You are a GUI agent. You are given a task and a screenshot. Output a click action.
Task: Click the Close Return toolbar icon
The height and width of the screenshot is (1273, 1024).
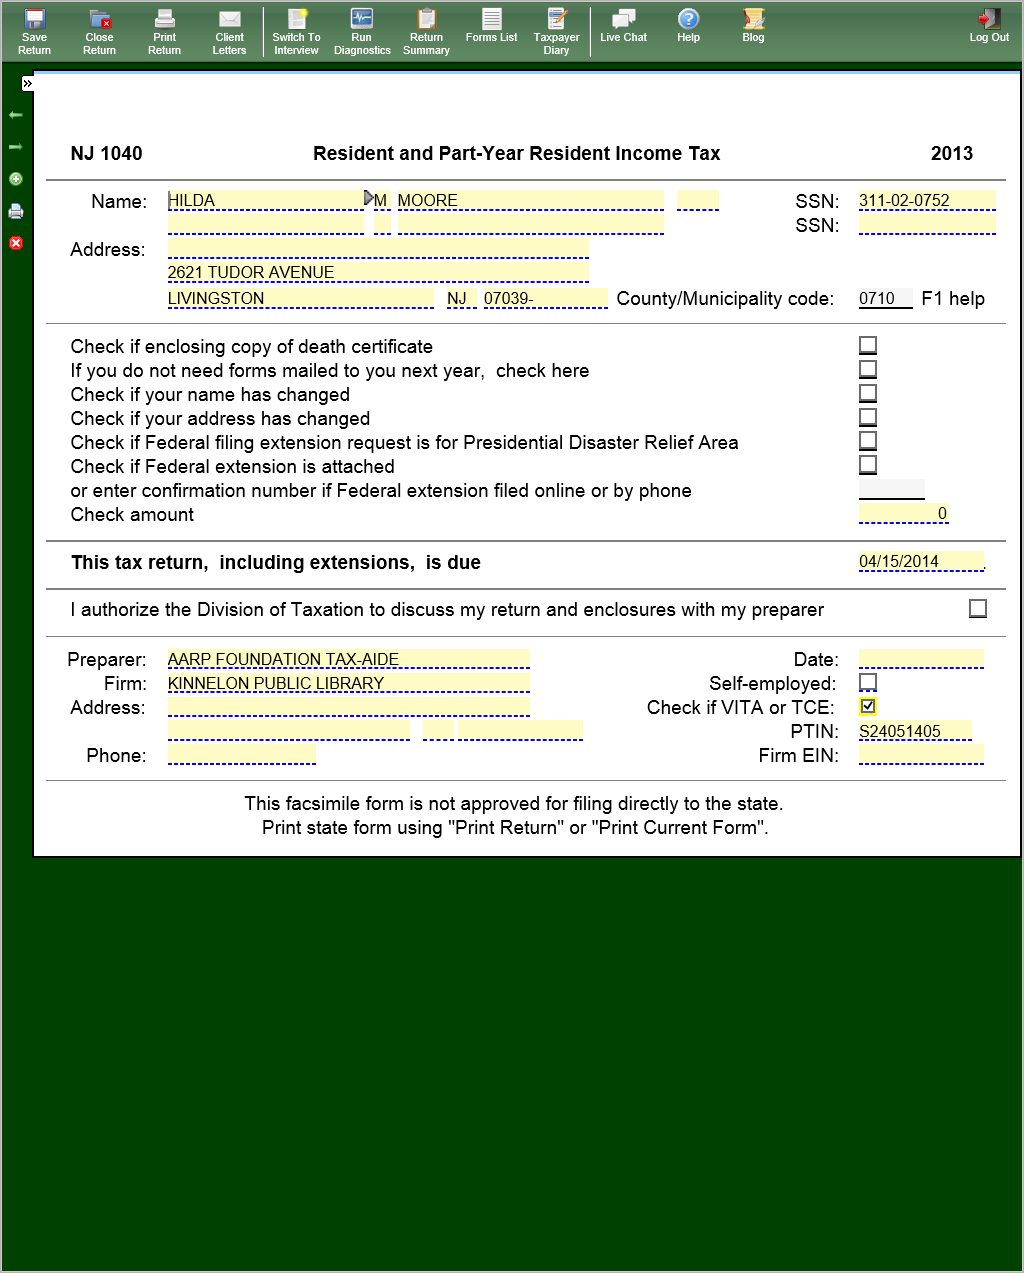point(99,31)
